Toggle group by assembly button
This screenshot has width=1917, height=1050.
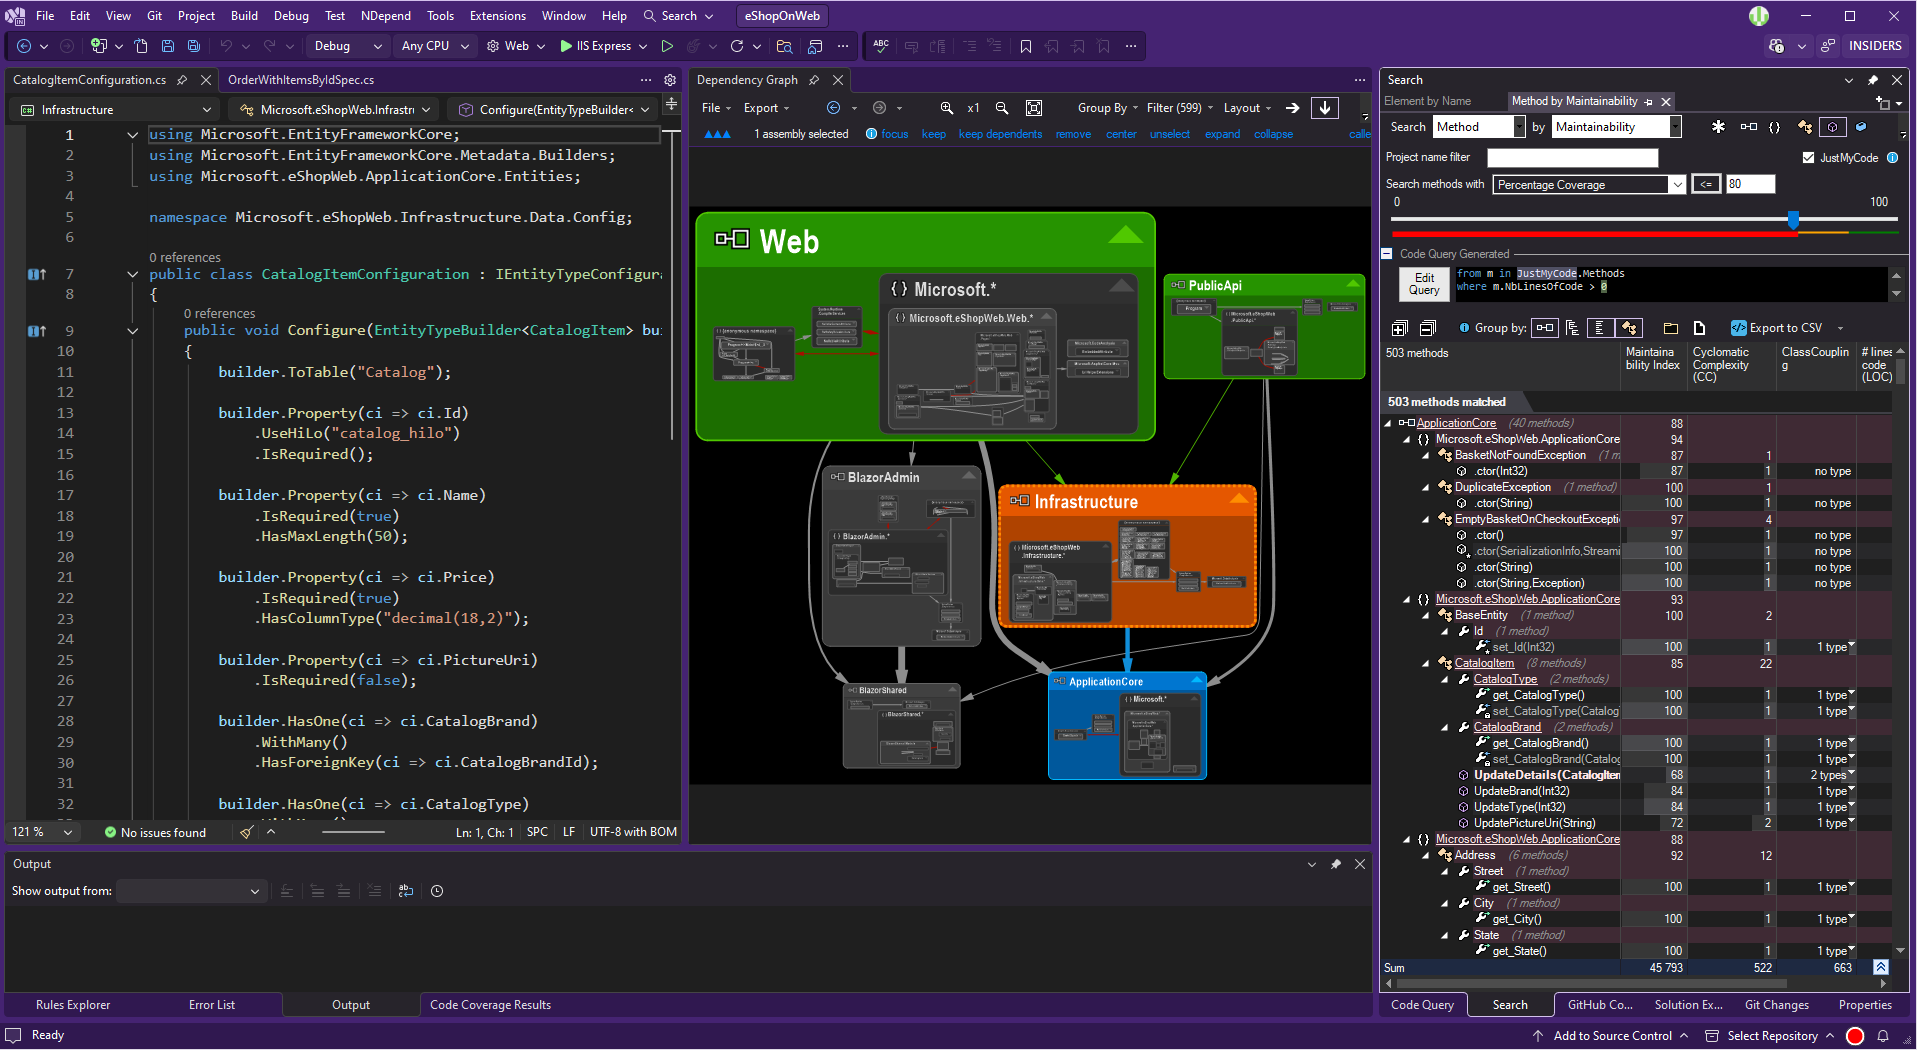click(1544, 328)
